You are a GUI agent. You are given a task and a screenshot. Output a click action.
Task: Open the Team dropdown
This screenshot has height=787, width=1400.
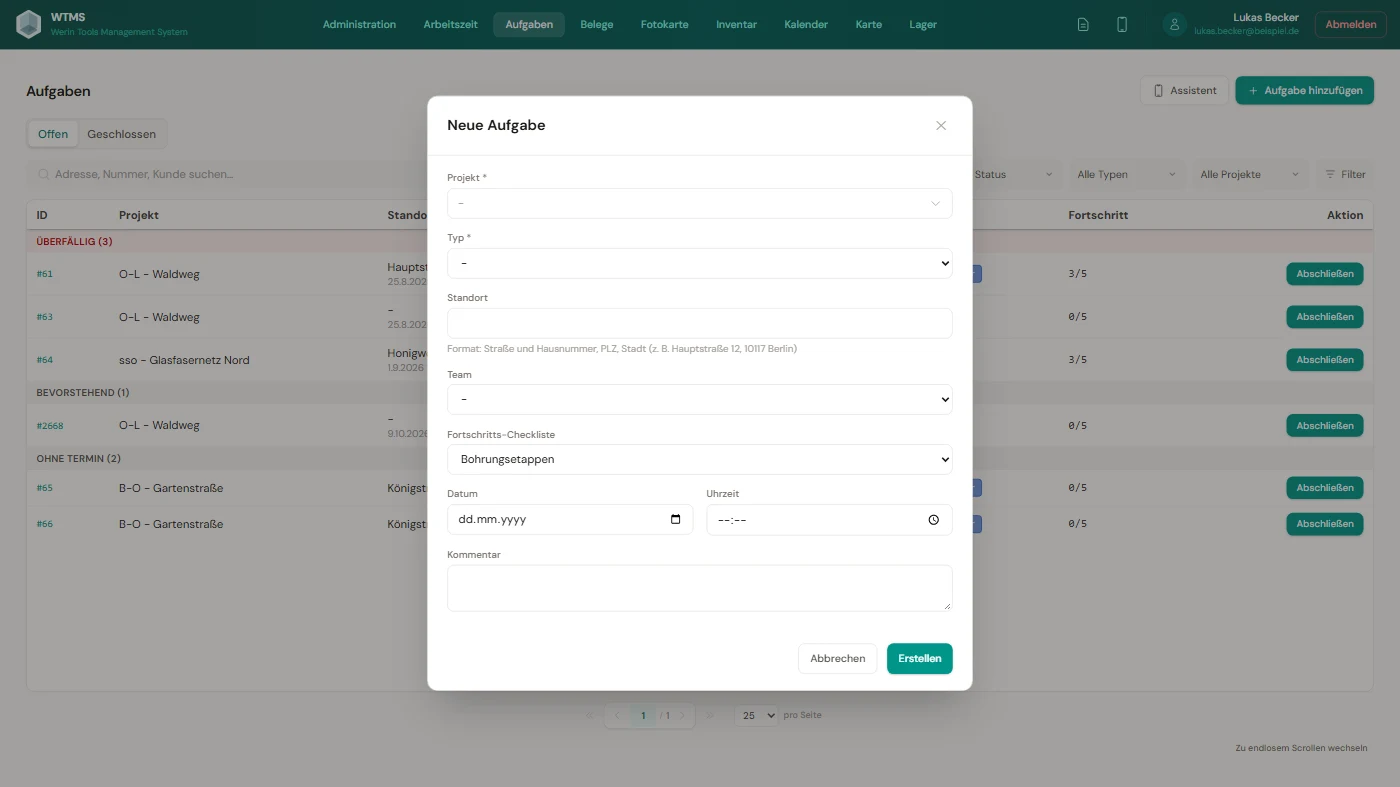(x=700, y=399)
